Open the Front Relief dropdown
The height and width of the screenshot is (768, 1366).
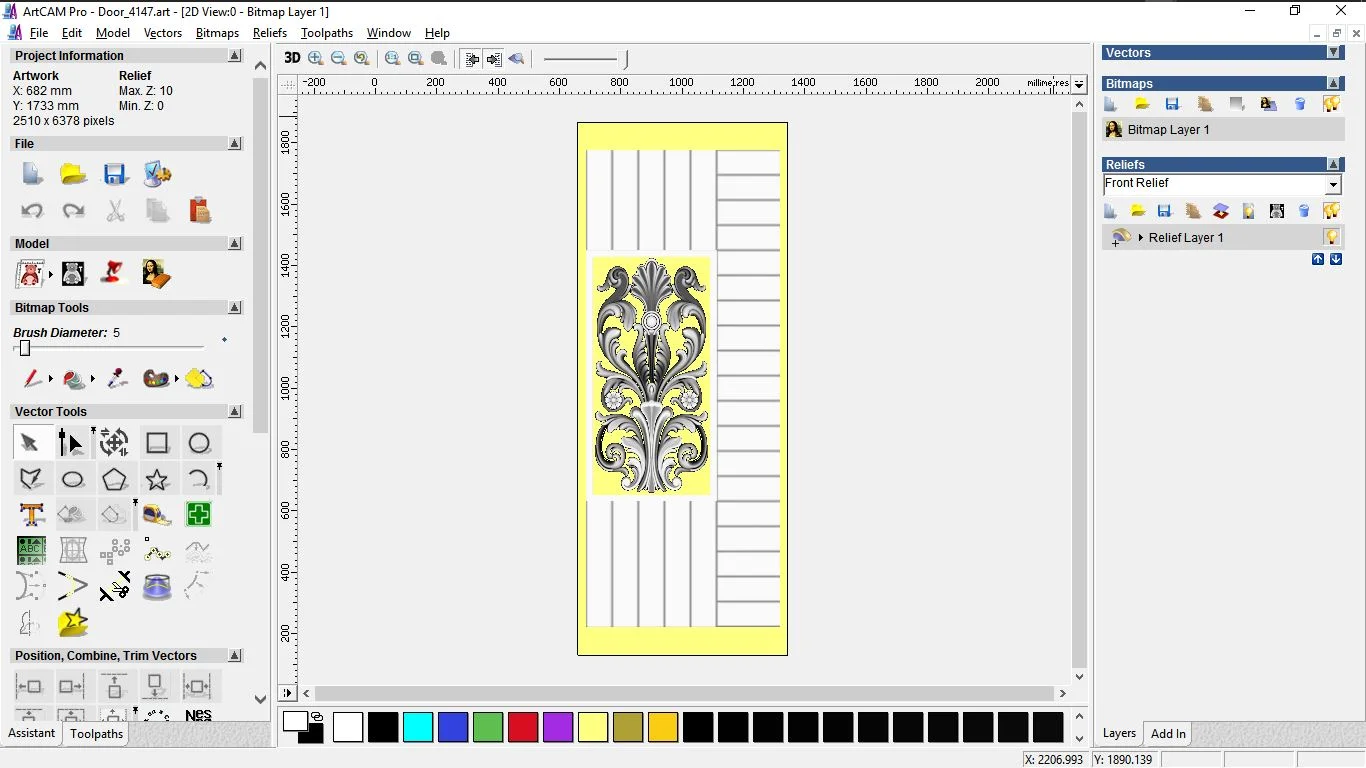point(1333,185)
